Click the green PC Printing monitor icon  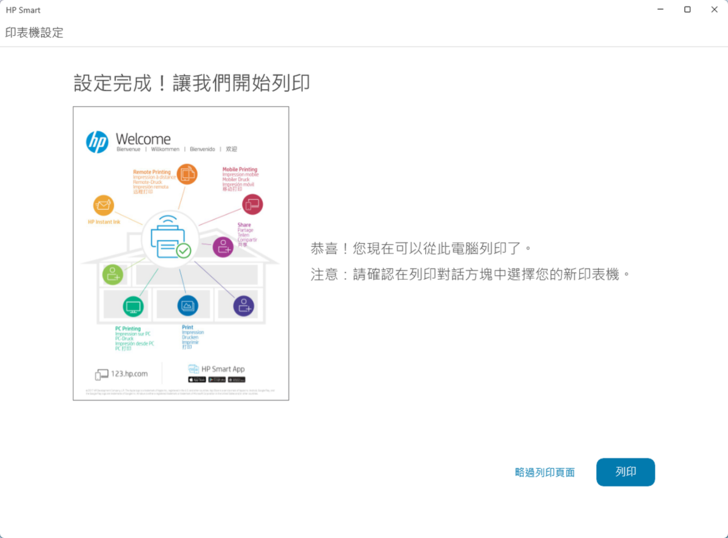[133, 307]
